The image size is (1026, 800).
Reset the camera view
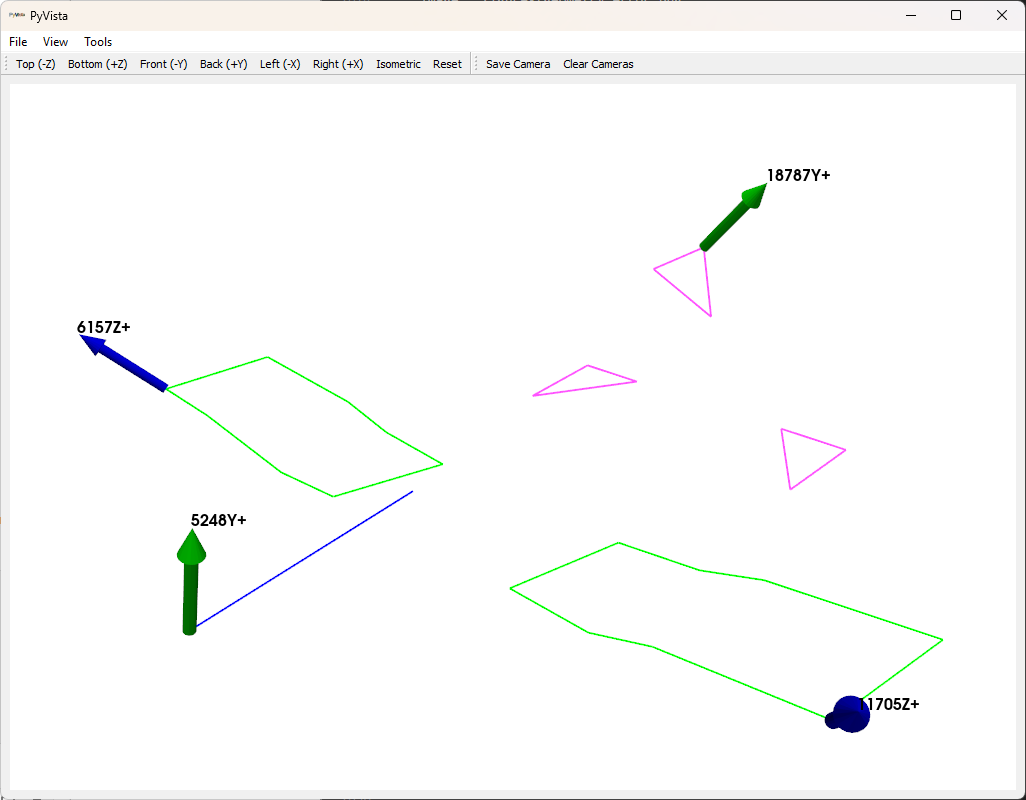coord(447,63)
